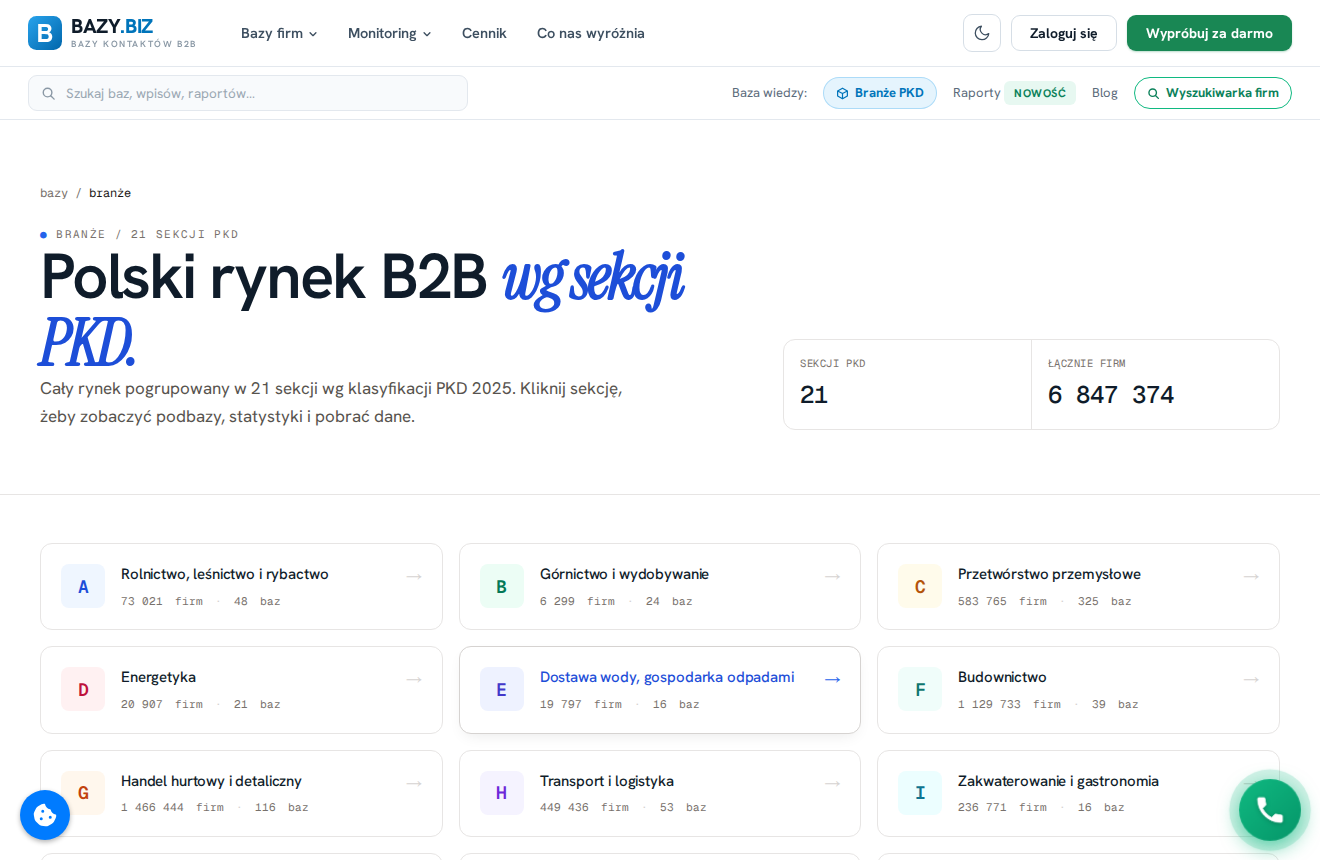Click the 19 797 firm count
This screenshot has height=860, width=1320.
tap(581, 704)
